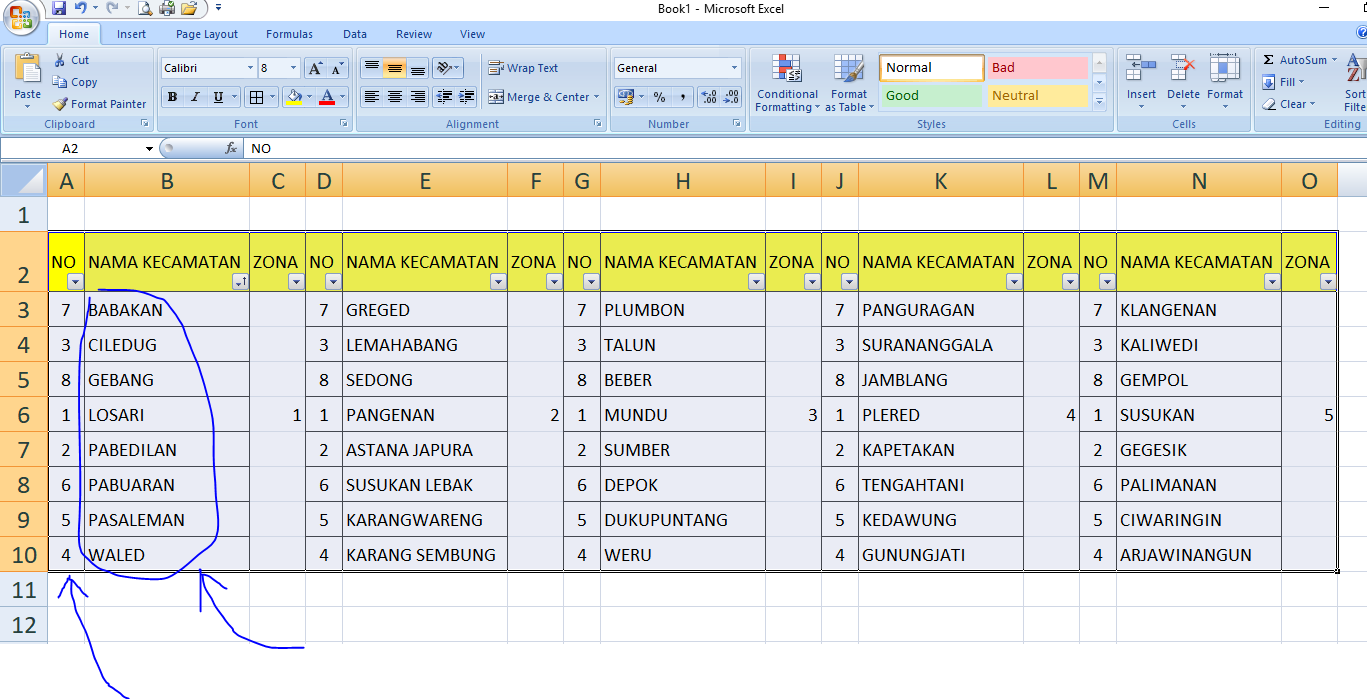Open the Borders dropdown arrow
Viewport: 1367px width, 699px height.
tap(273, 97)
